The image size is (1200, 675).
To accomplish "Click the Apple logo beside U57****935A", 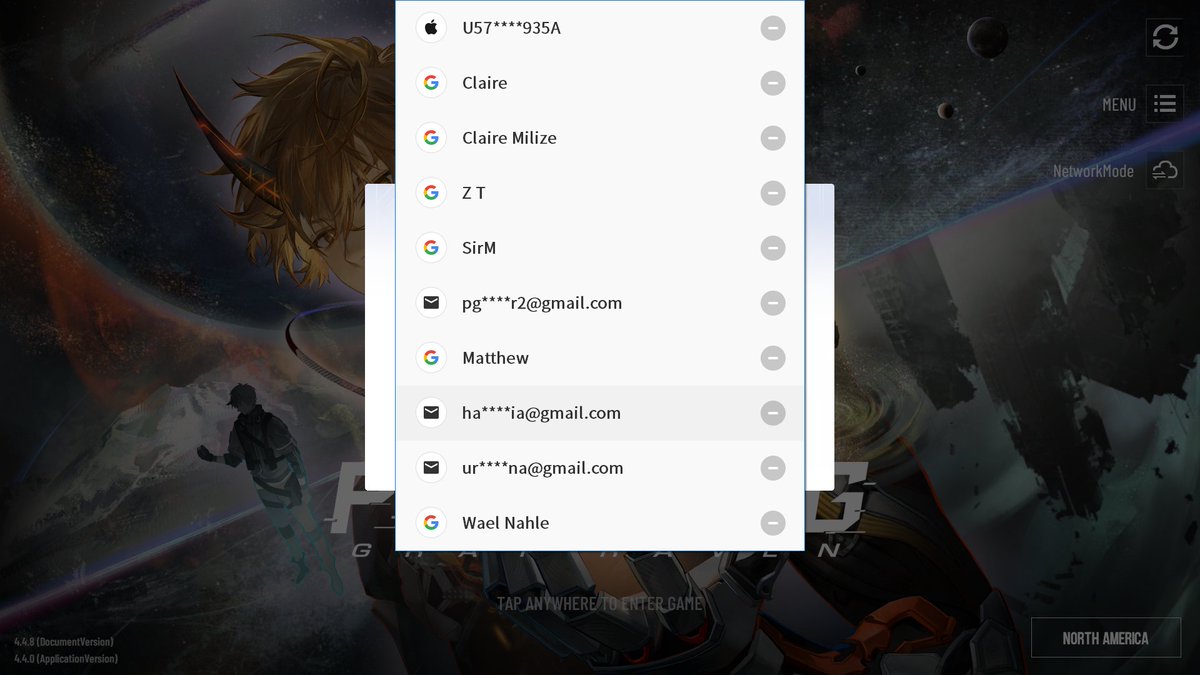I will pyautogui.click(x=431, y=28).
